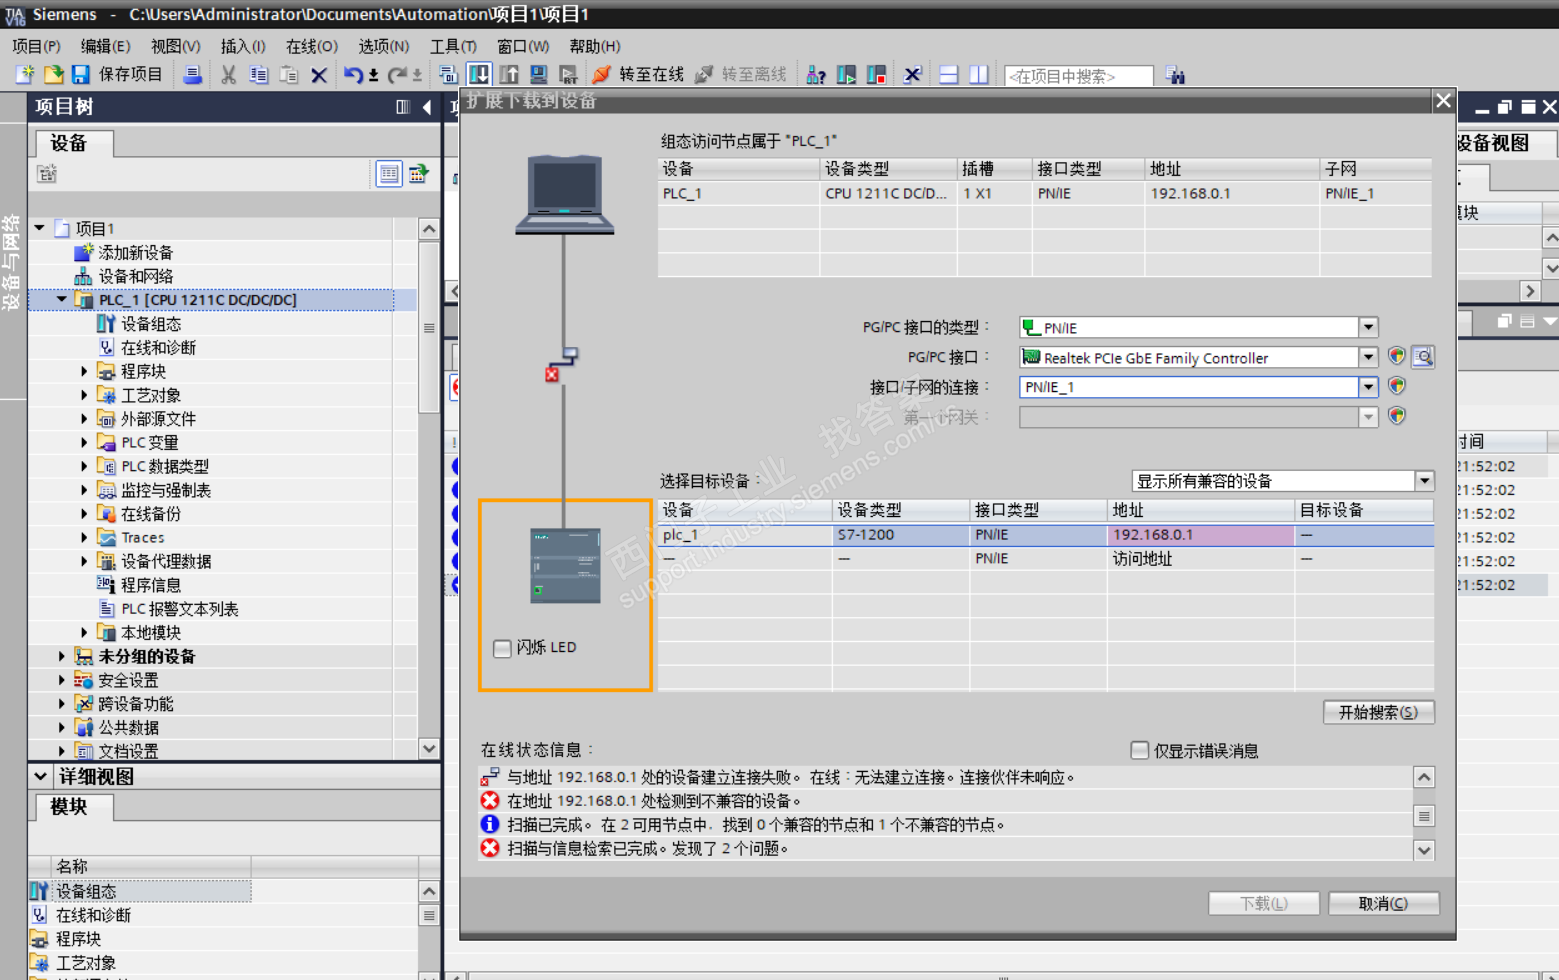Click the cut scissors icon

coord(229,75)
